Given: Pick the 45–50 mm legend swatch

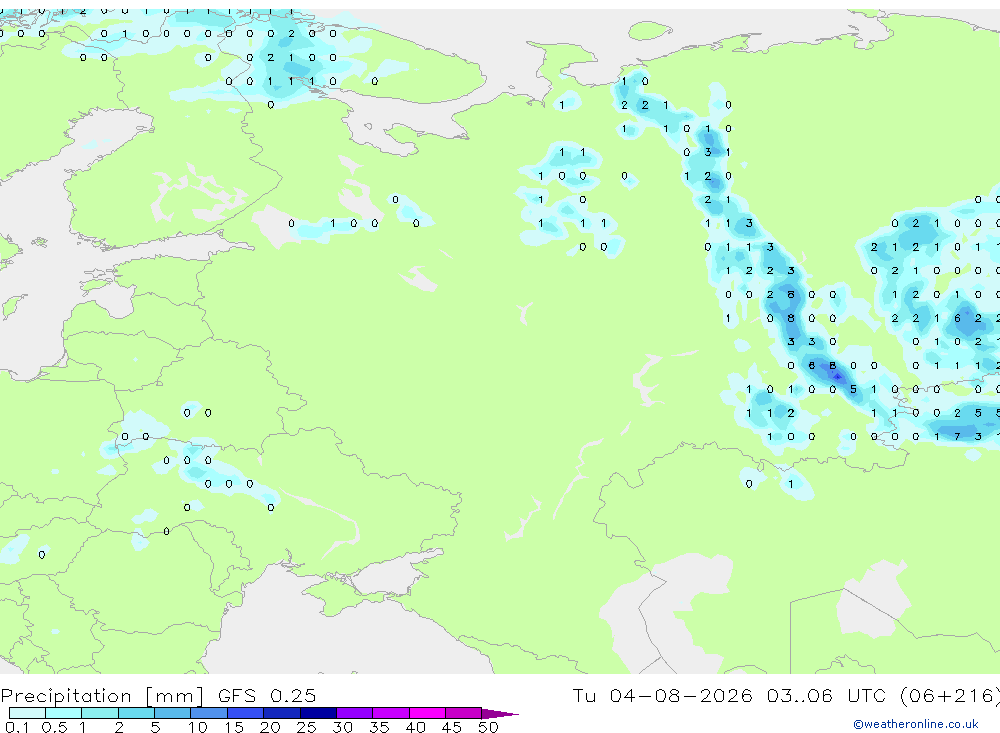Looking at the screenshot, I should pos(463,713).
